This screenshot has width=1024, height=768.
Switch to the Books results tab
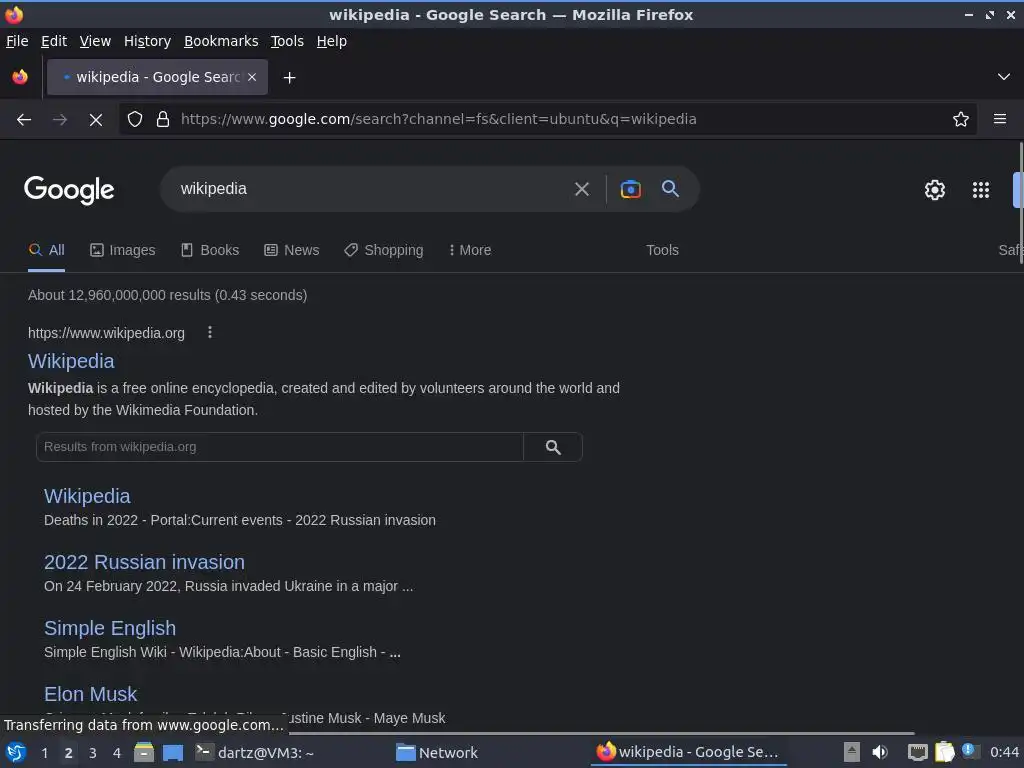click(210, 250)
